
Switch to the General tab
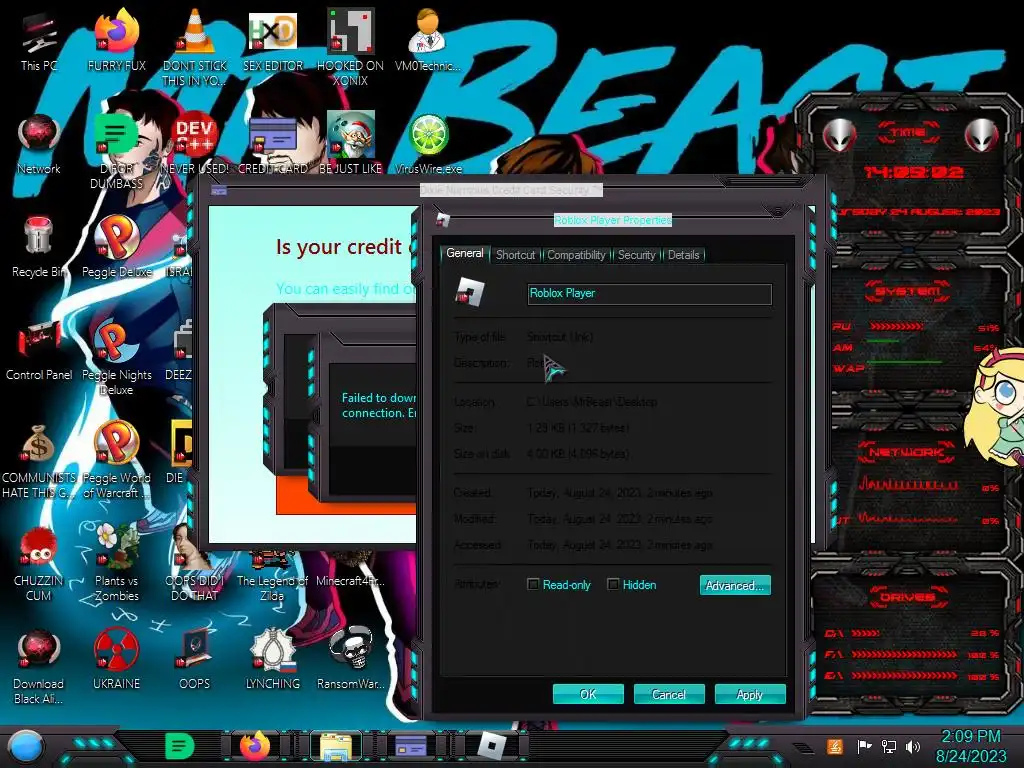(x=464, y=253)
